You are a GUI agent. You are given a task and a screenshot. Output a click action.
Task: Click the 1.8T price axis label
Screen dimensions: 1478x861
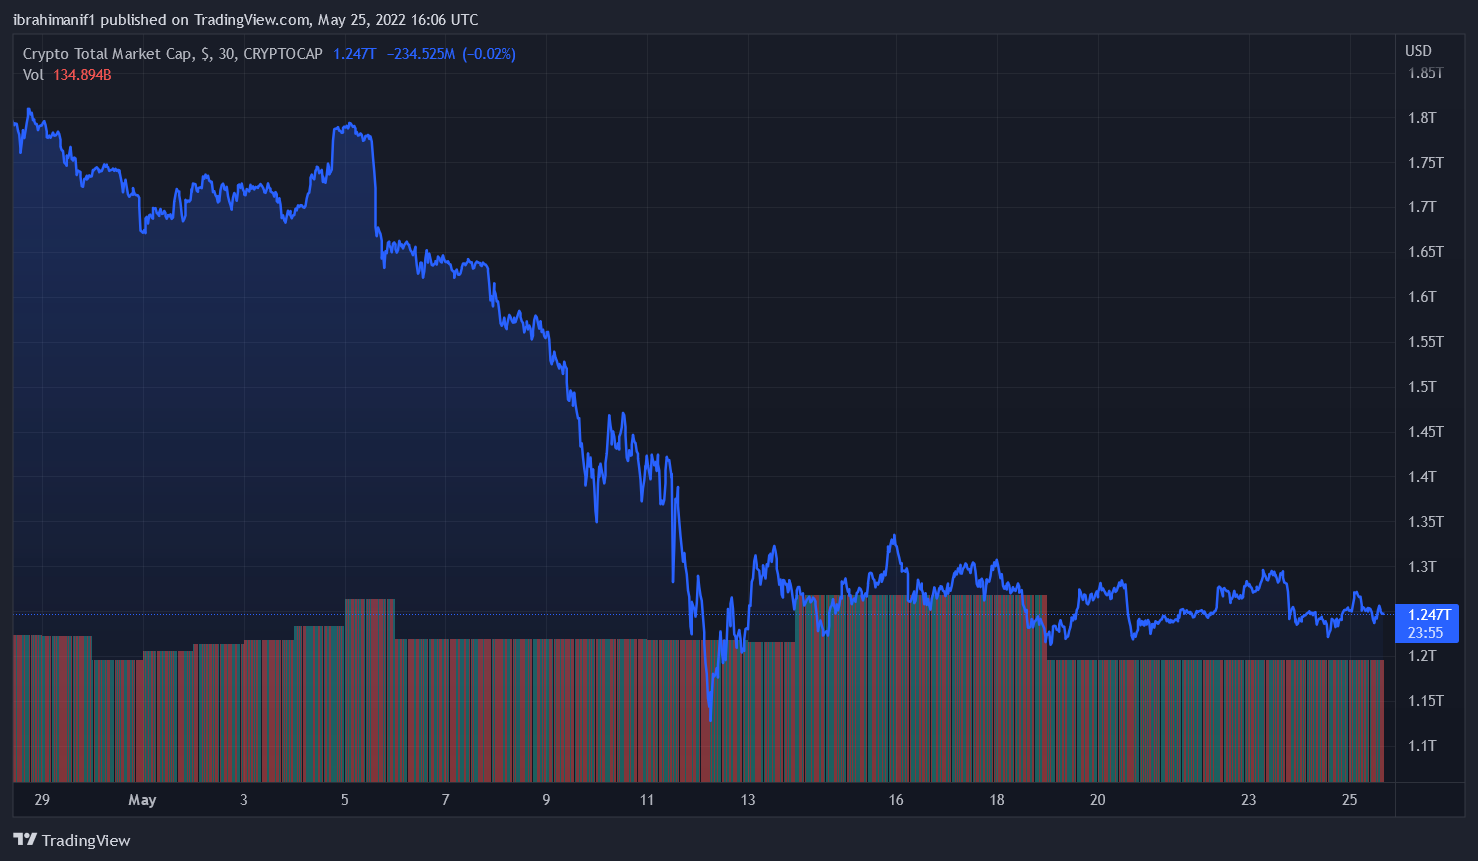(1422, 118)
